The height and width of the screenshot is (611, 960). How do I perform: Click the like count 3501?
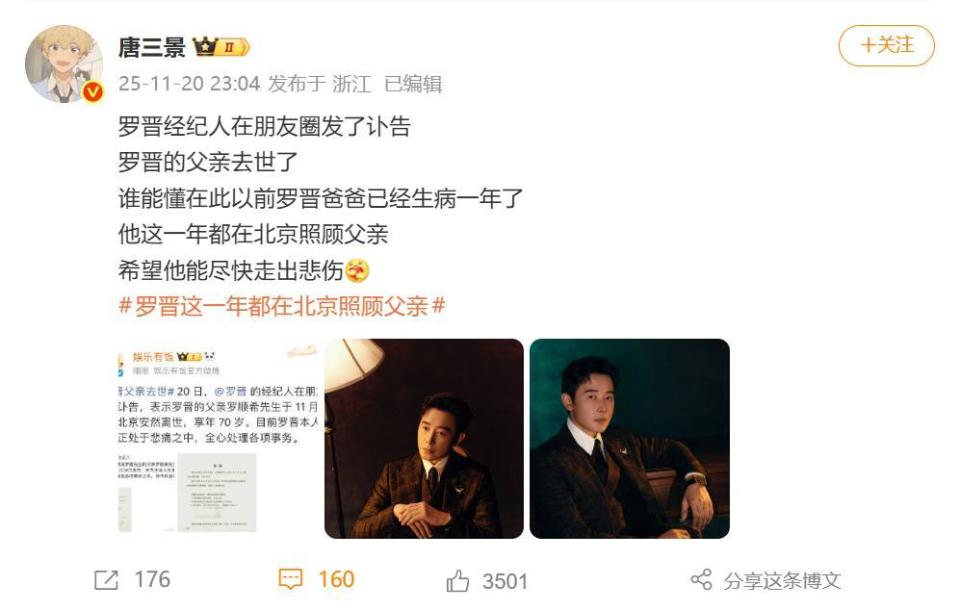504,581
